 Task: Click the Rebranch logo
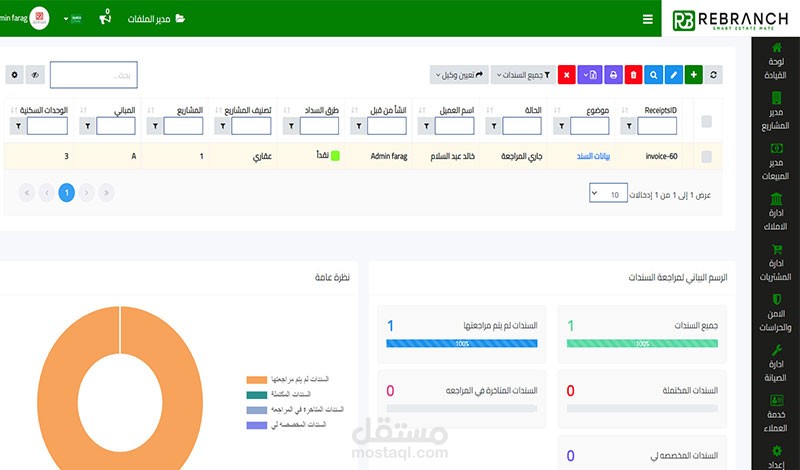pyautogui.click(x=730, y=20)
